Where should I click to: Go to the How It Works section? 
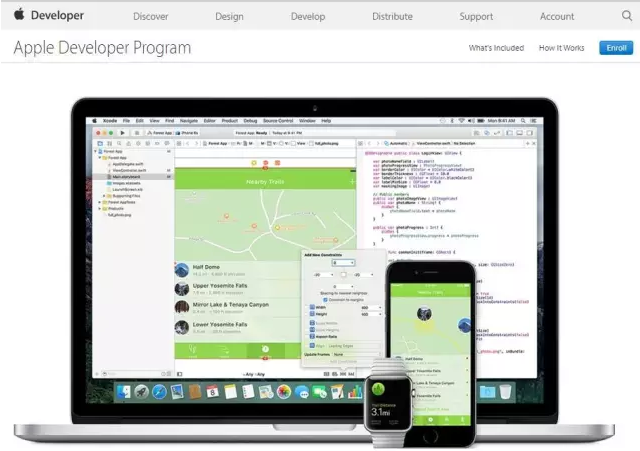point(561,48)
